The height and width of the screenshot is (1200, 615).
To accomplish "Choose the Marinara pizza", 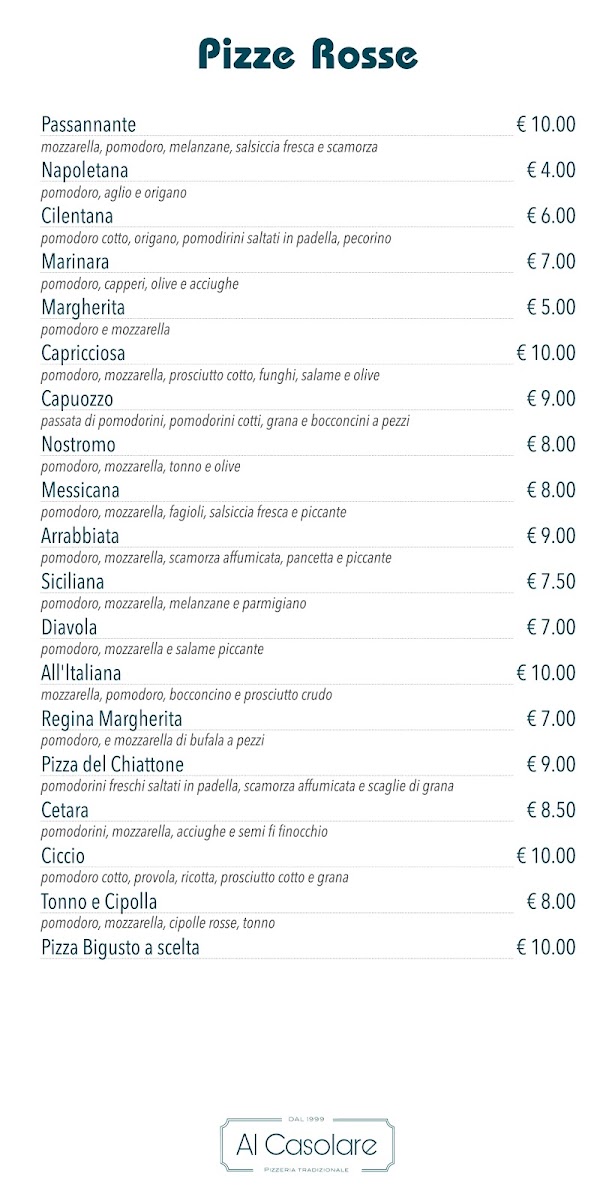I will click(75, 262).
